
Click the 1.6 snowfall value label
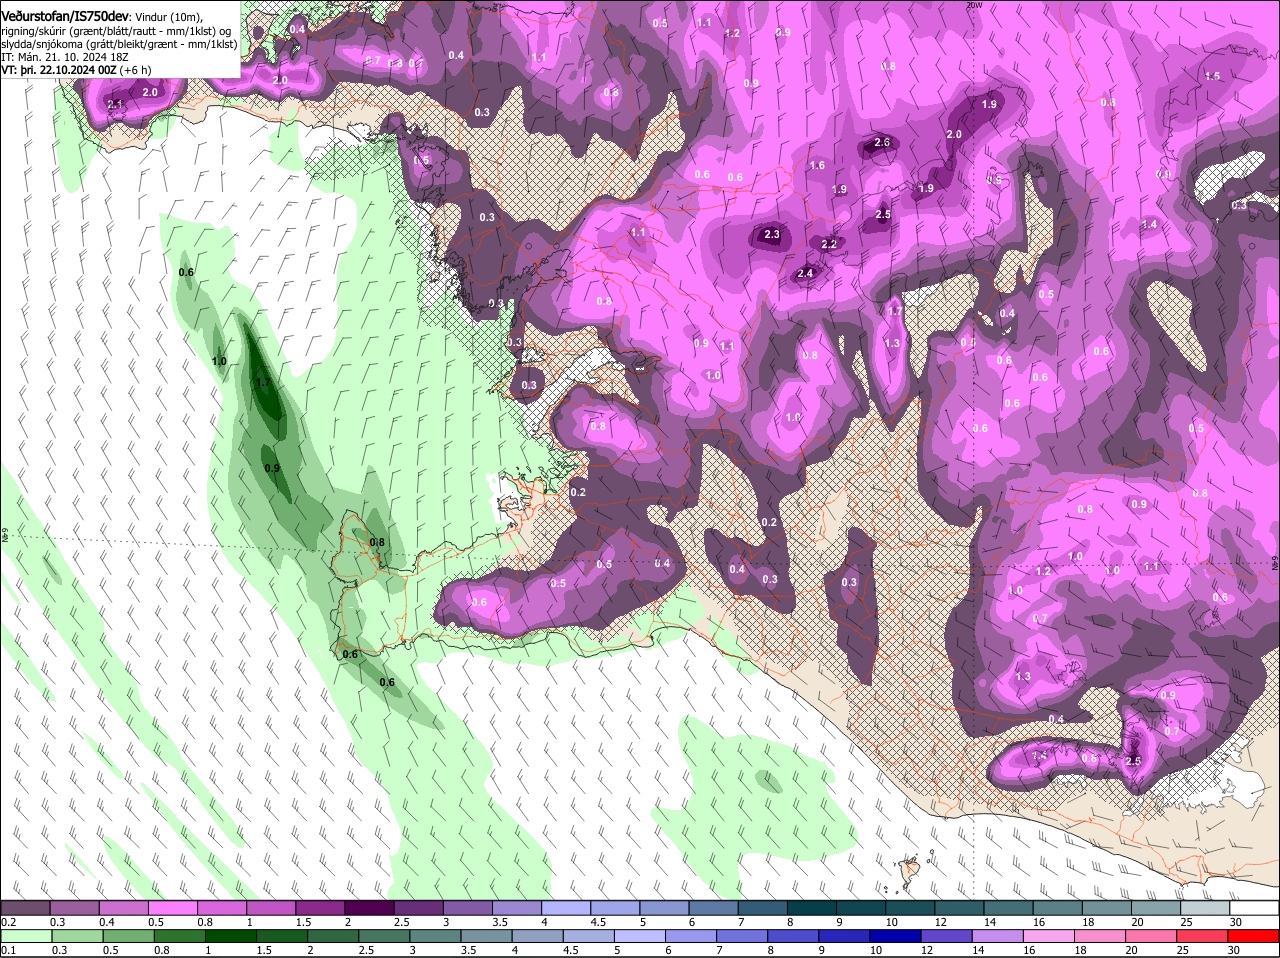coord(817,165)
